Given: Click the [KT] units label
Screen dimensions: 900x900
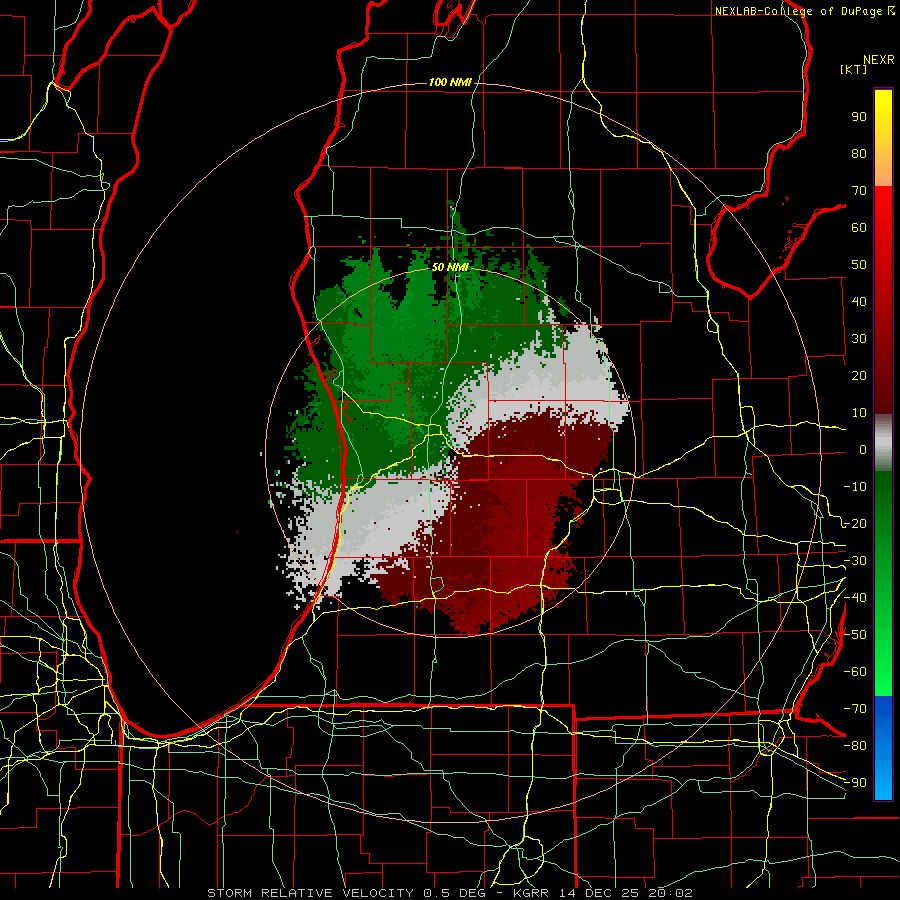Looking at the screenshot, I should coord(853,69).
